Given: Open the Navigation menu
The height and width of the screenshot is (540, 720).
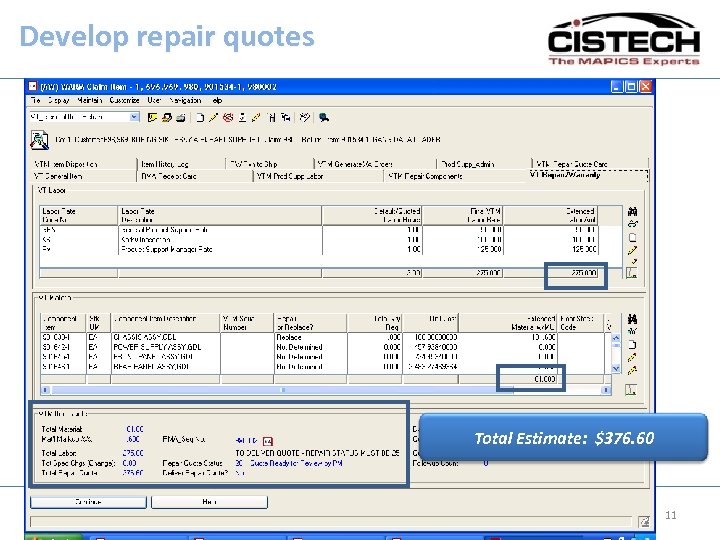Looking at the screenshot, I should click(185, 100).
